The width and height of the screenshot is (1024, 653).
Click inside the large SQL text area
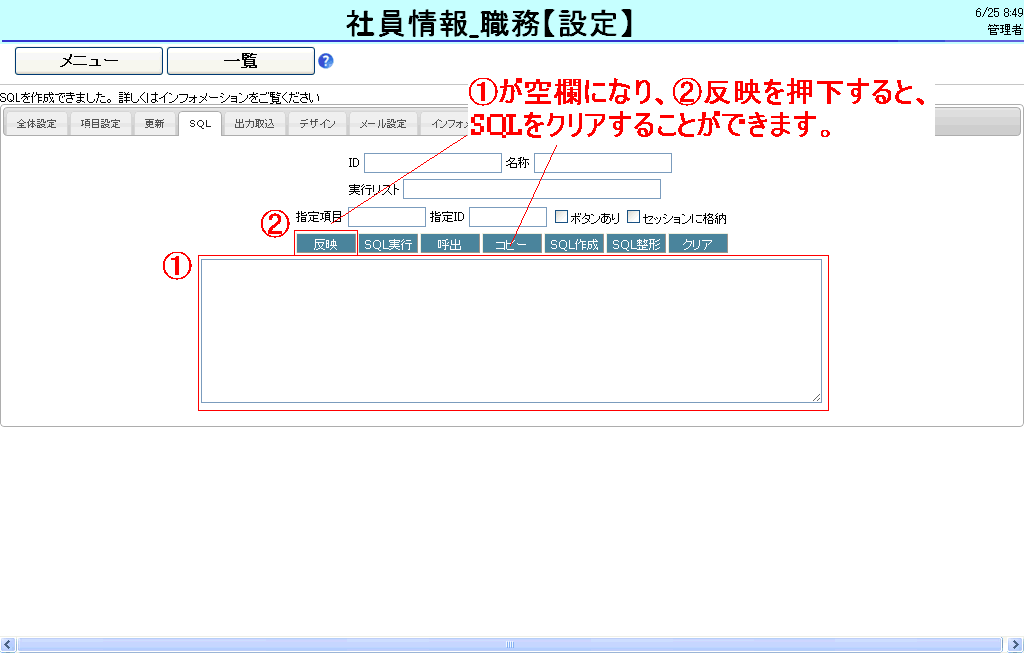[x=511, y=330]
